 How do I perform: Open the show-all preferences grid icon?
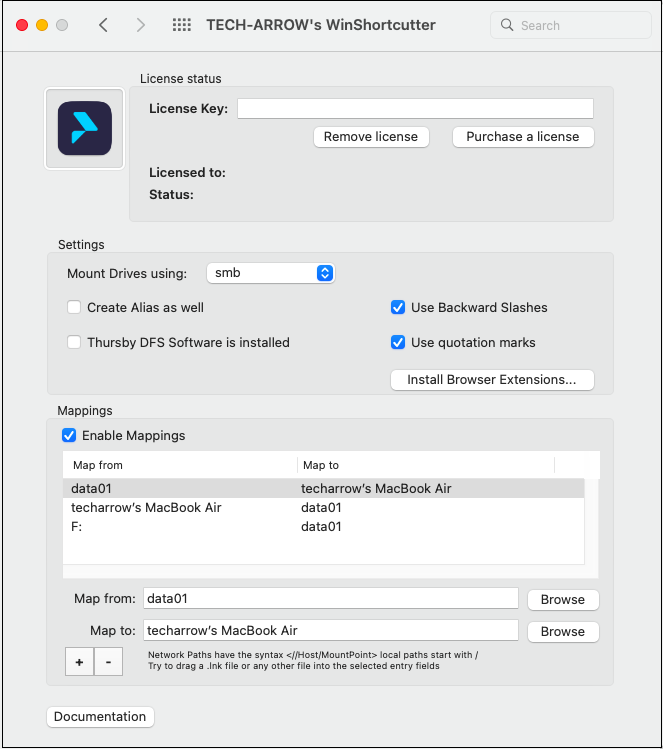pos(182,25)
